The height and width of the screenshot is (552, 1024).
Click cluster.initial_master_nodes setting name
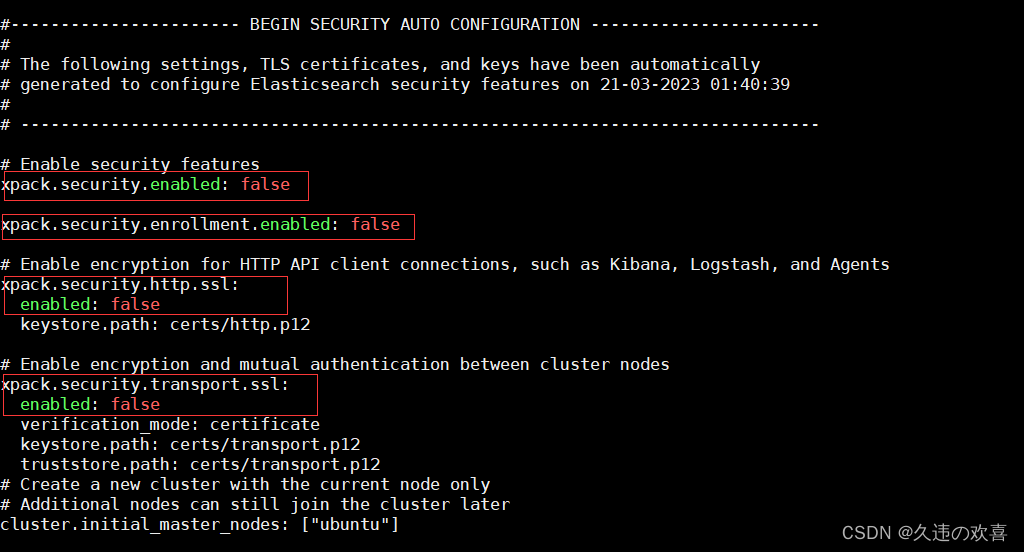[x=140, y=525]
